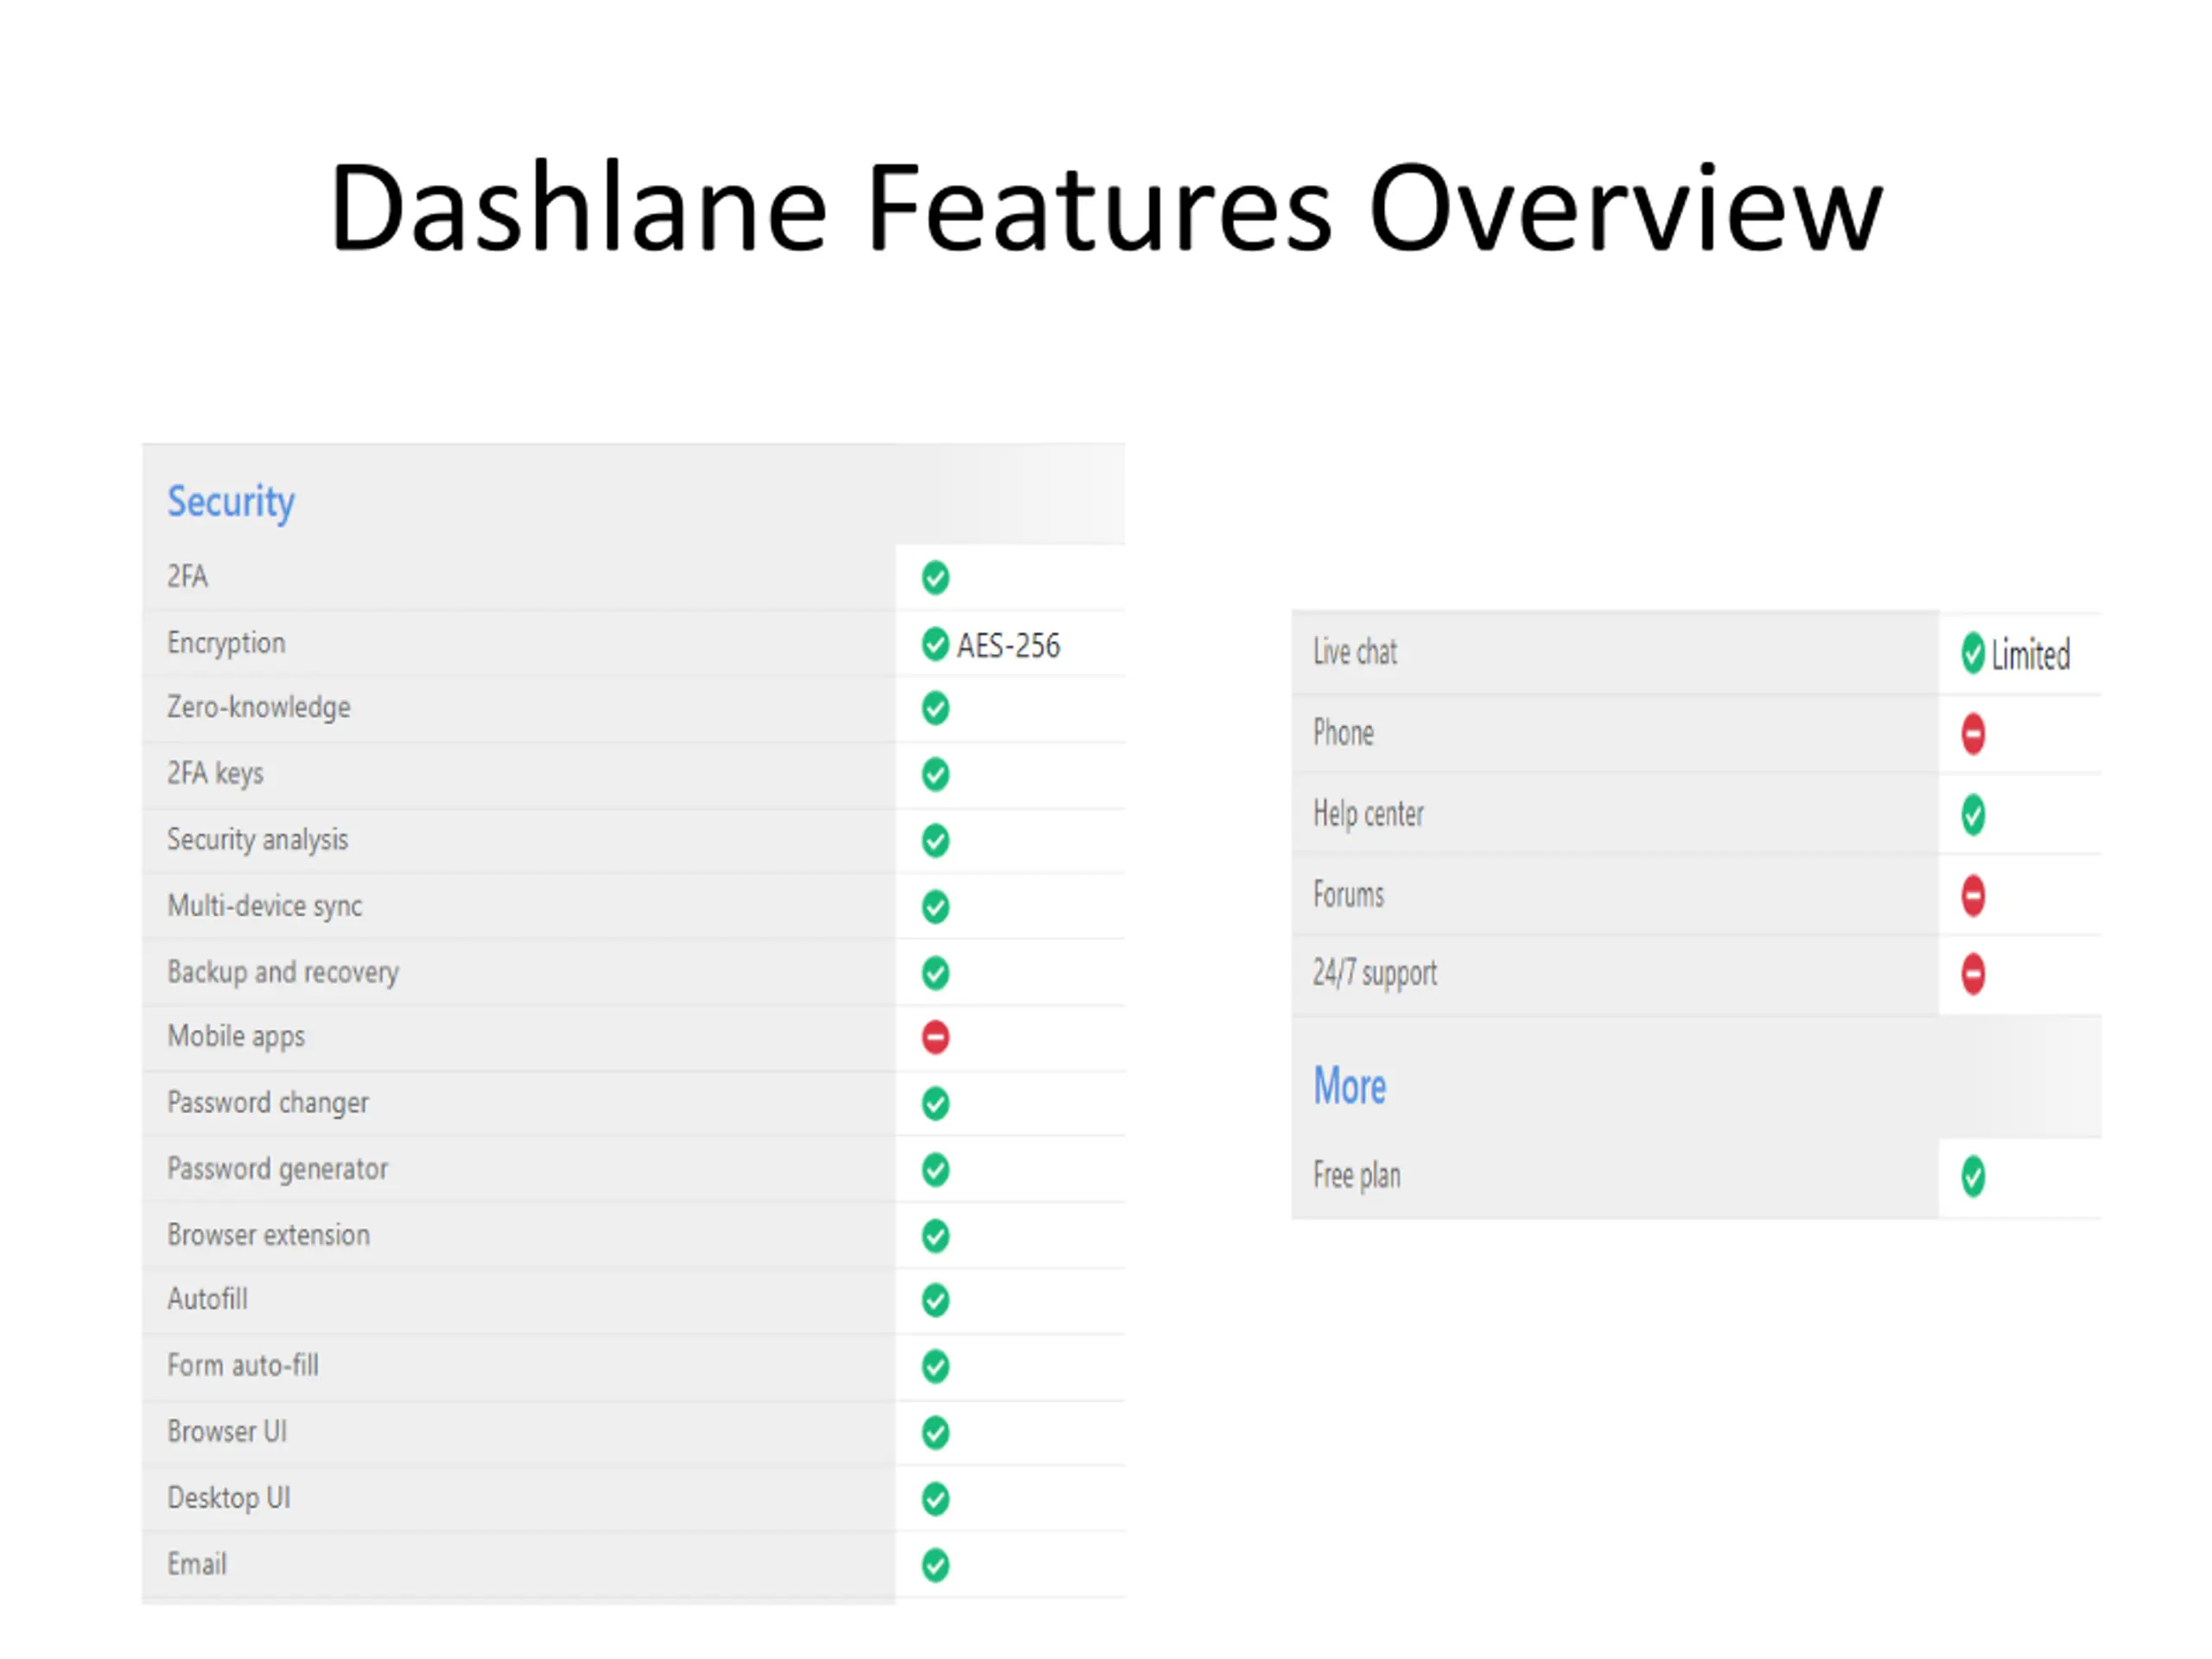Click the AES-256 encryption value

click(1008, 646)
